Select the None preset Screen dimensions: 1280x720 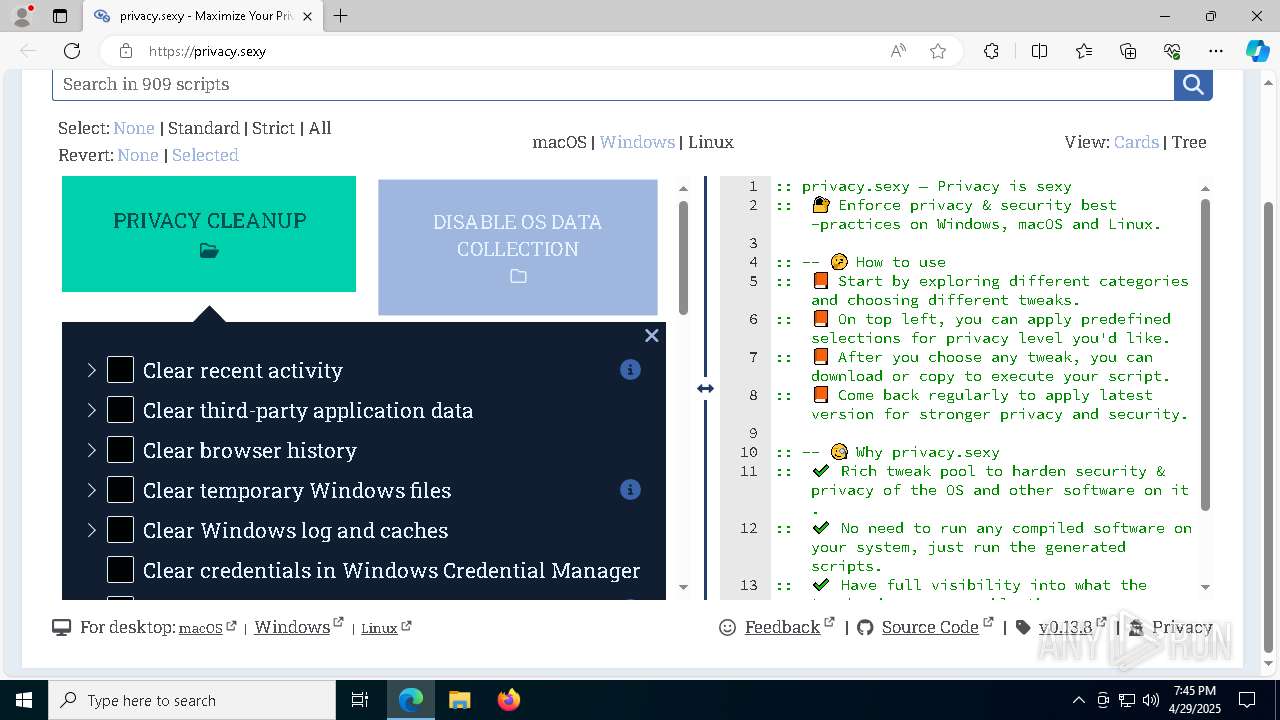[x=134, y=128]
